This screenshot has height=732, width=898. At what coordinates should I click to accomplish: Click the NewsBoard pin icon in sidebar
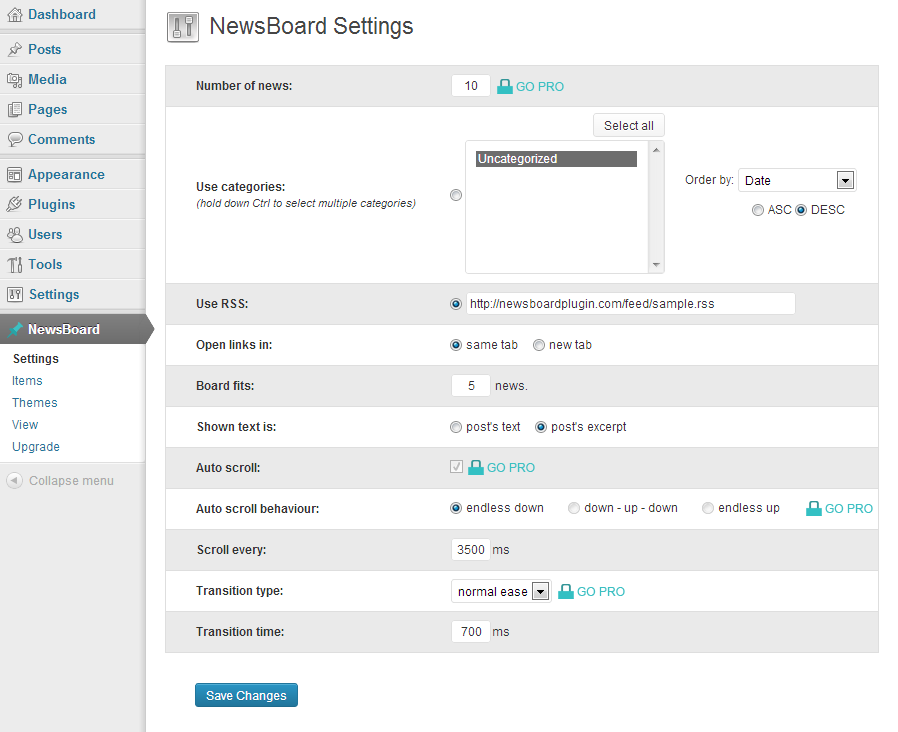tap(15, 329)
